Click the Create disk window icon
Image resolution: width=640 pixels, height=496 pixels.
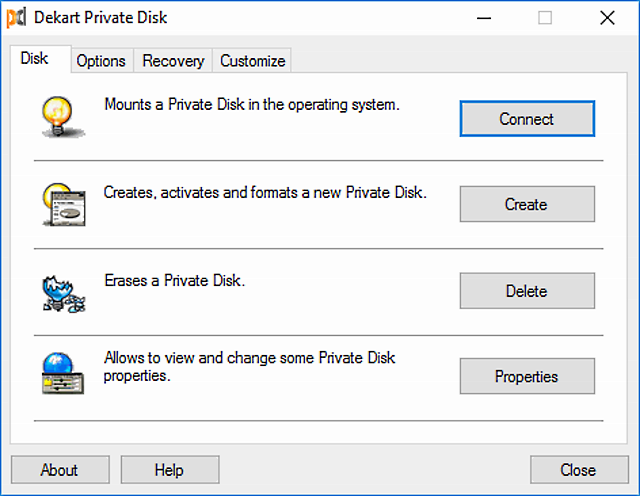(64, 205)
